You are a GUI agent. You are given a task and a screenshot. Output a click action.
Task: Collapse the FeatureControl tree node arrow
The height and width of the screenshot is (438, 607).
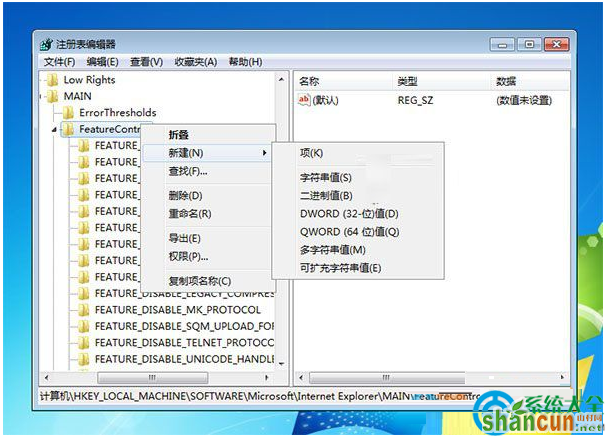[55, 130]
